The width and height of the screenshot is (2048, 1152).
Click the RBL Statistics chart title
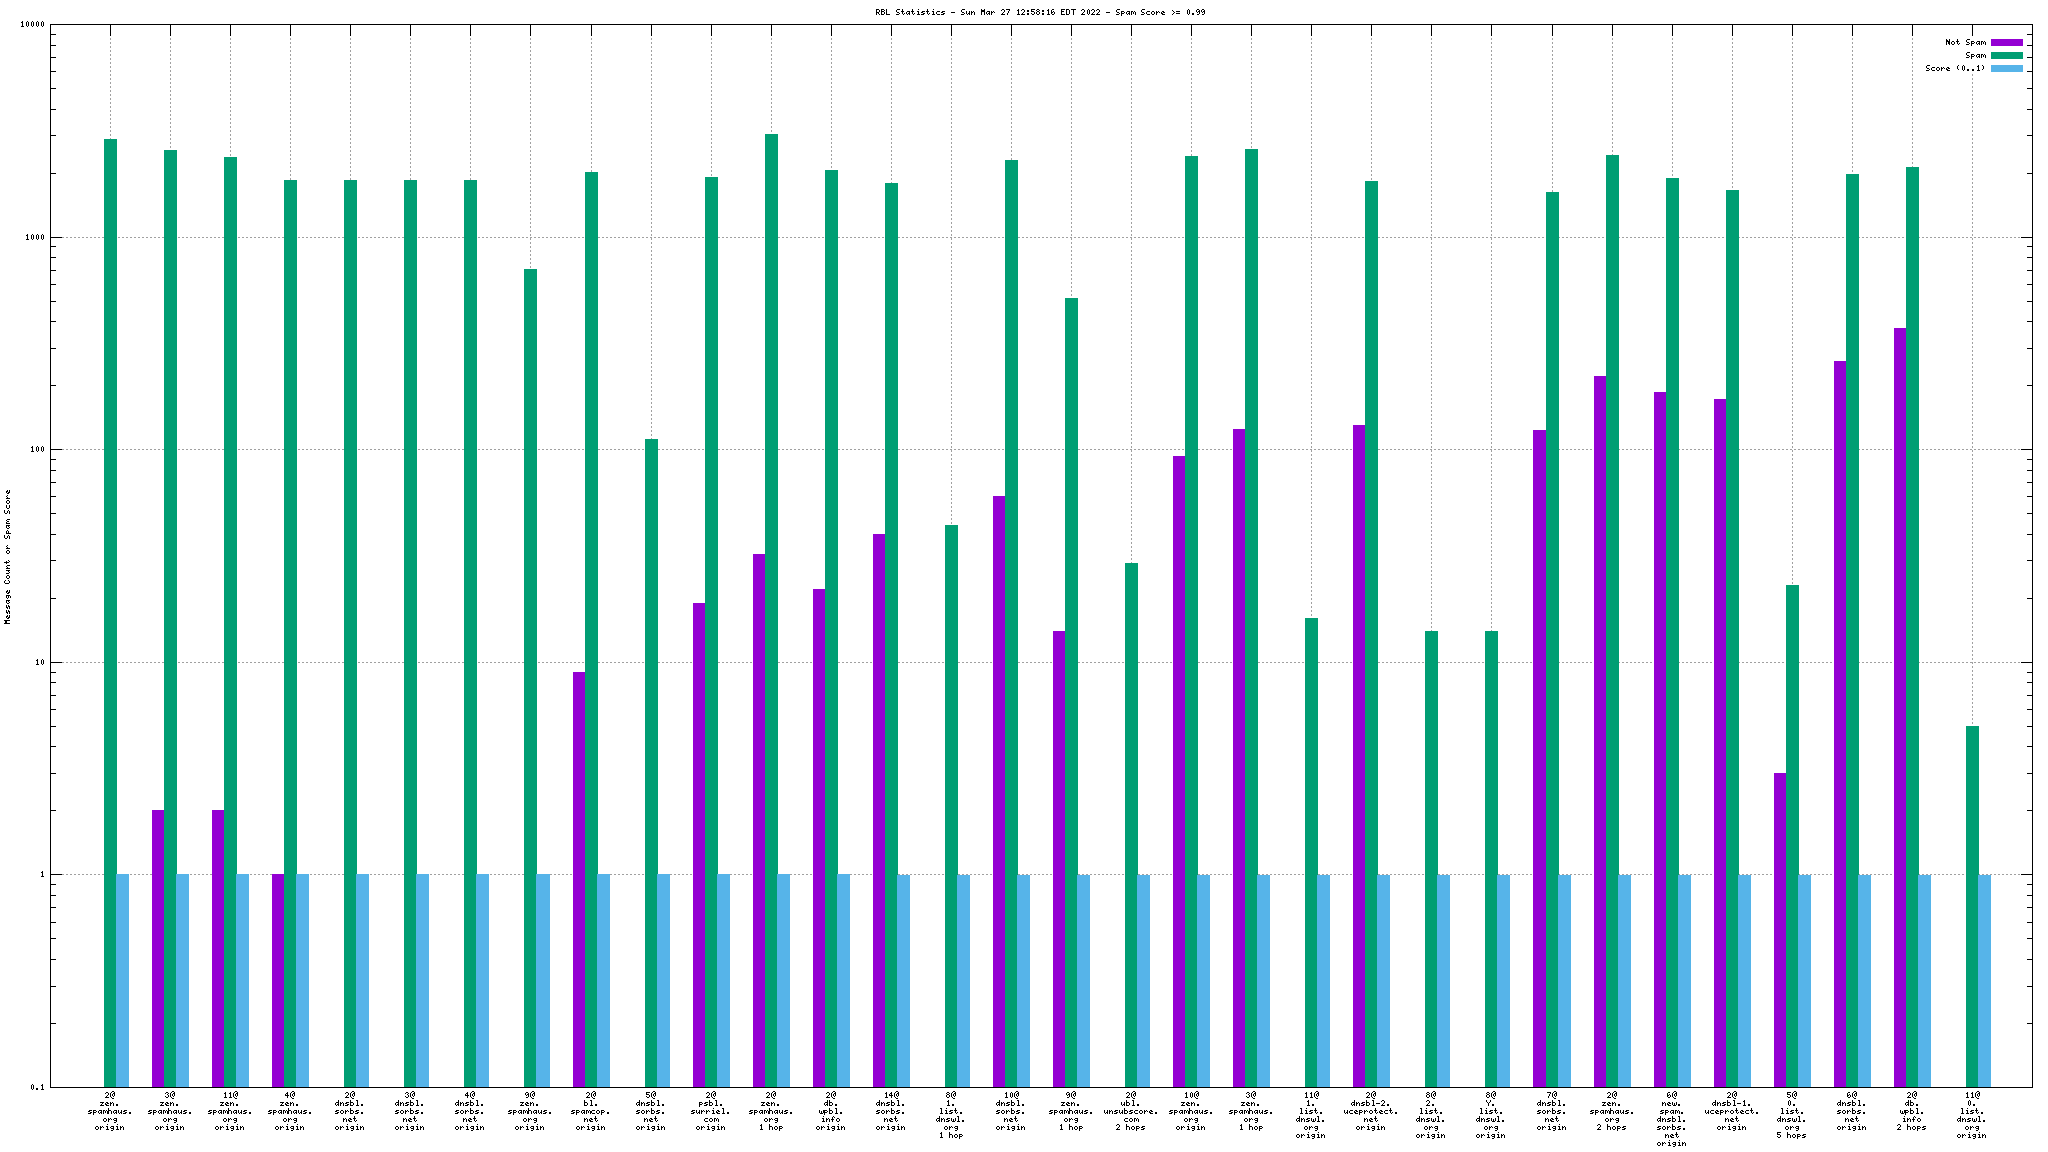coord(1040,12)
